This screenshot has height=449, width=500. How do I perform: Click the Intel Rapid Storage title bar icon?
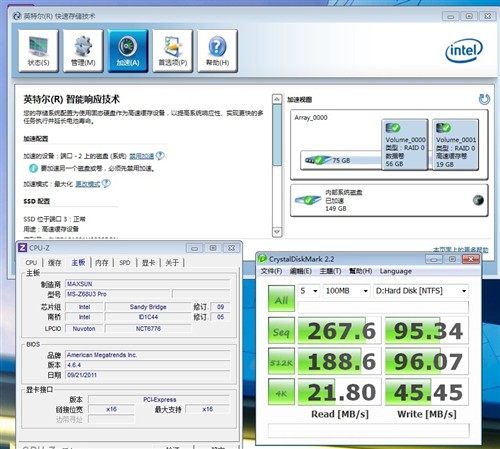pos(17,16)
